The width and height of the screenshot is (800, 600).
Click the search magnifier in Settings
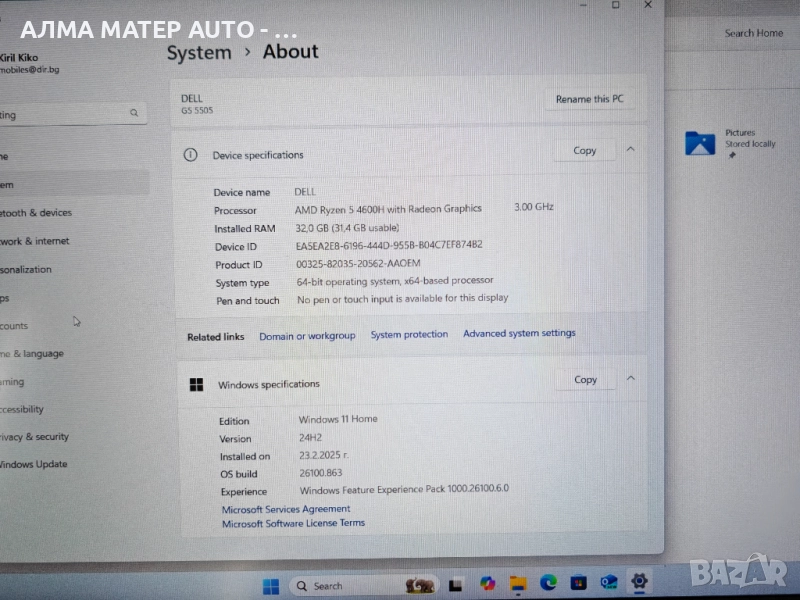[x=134, y=114]
